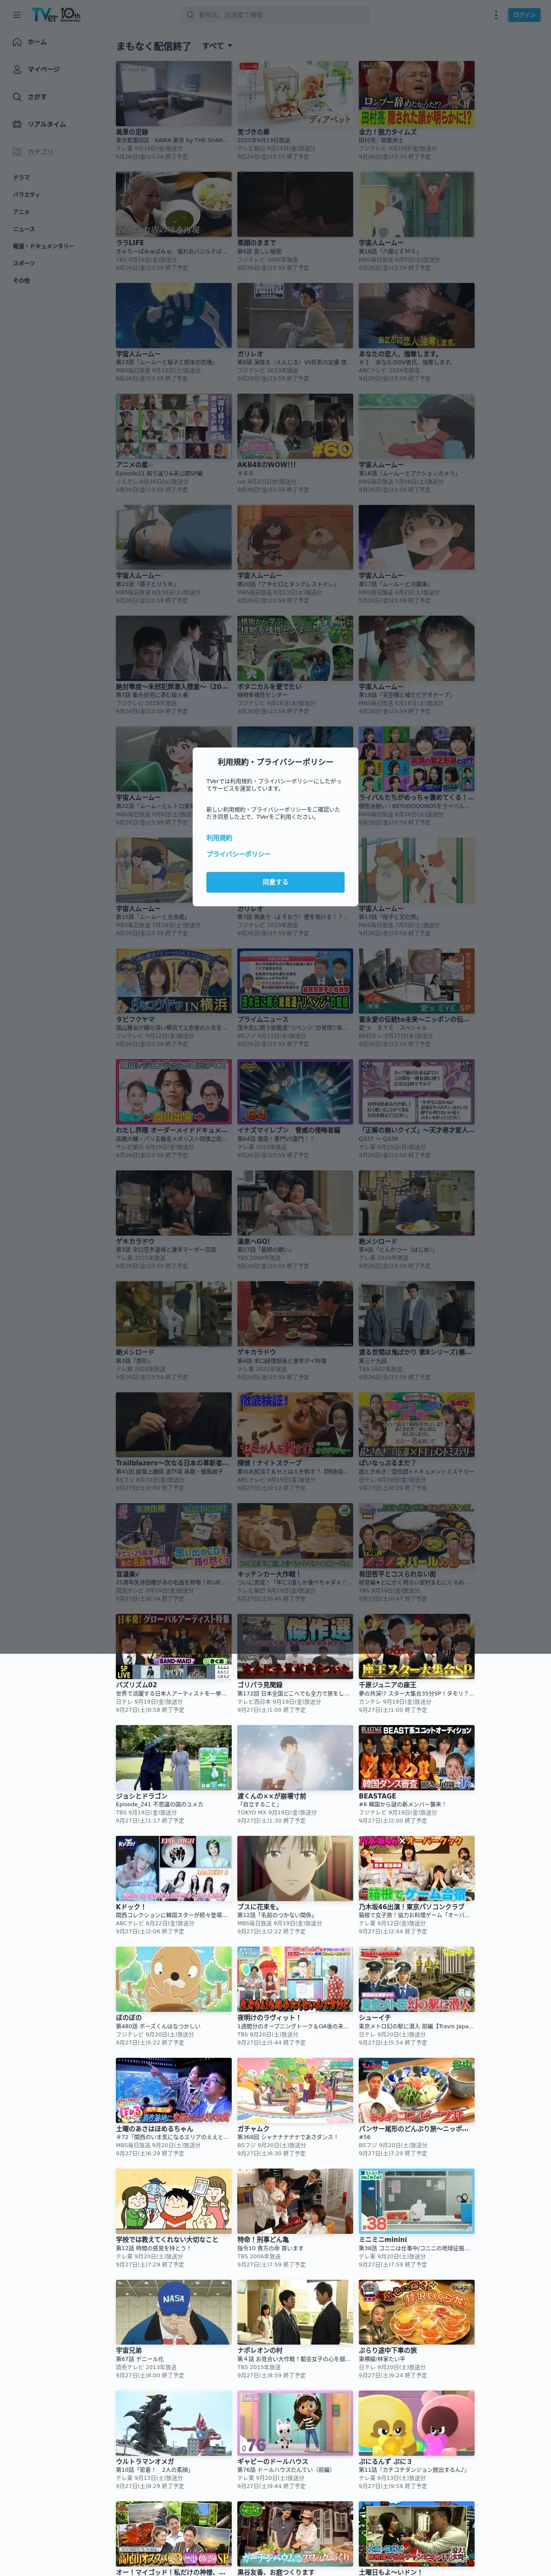Click the カテゴリ grid icon in sidebar
This screenshot has height=2576, width=551.
[x=17, y=152]
